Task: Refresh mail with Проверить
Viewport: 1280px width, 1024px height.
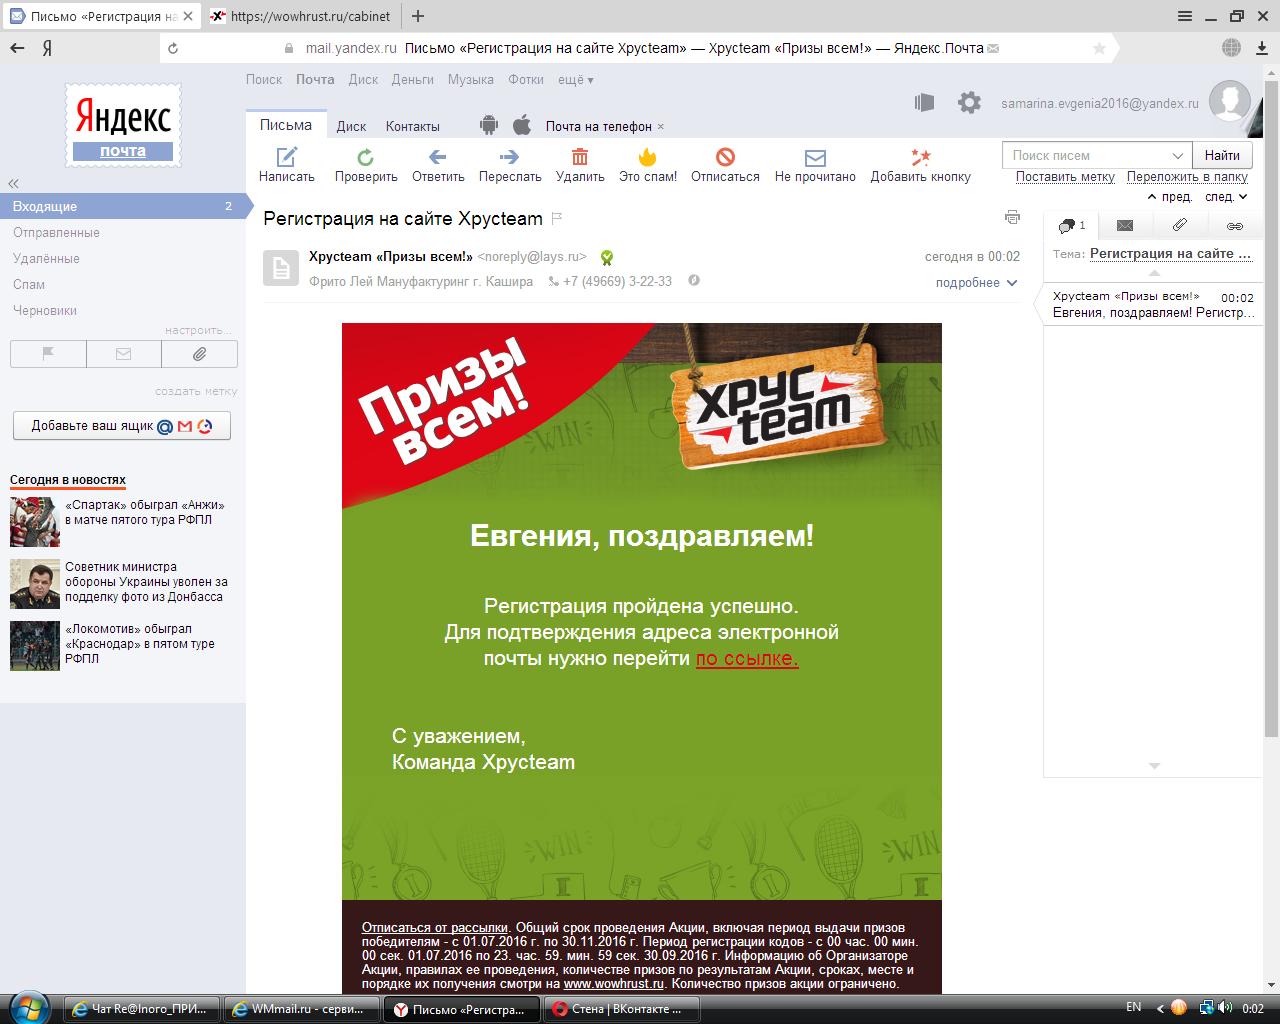Action: [366, 157]
